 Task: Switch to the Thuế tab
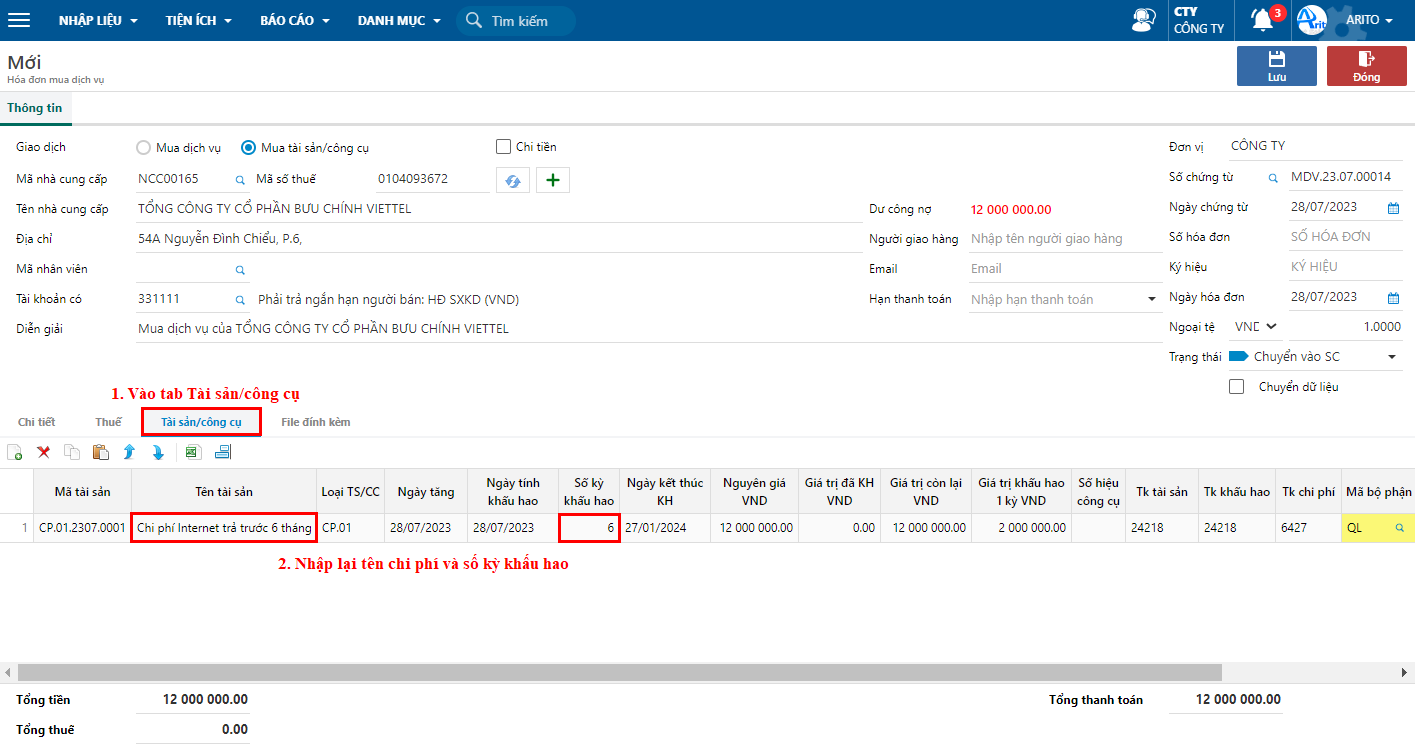[x=108, y=422]
